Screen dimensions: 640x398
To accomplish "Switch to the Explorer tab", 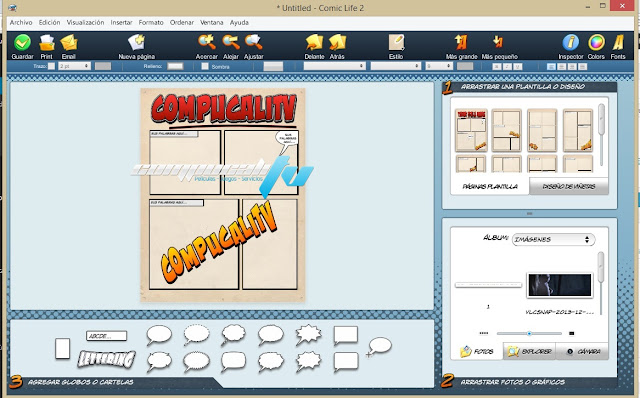I will tap(529, 351).
